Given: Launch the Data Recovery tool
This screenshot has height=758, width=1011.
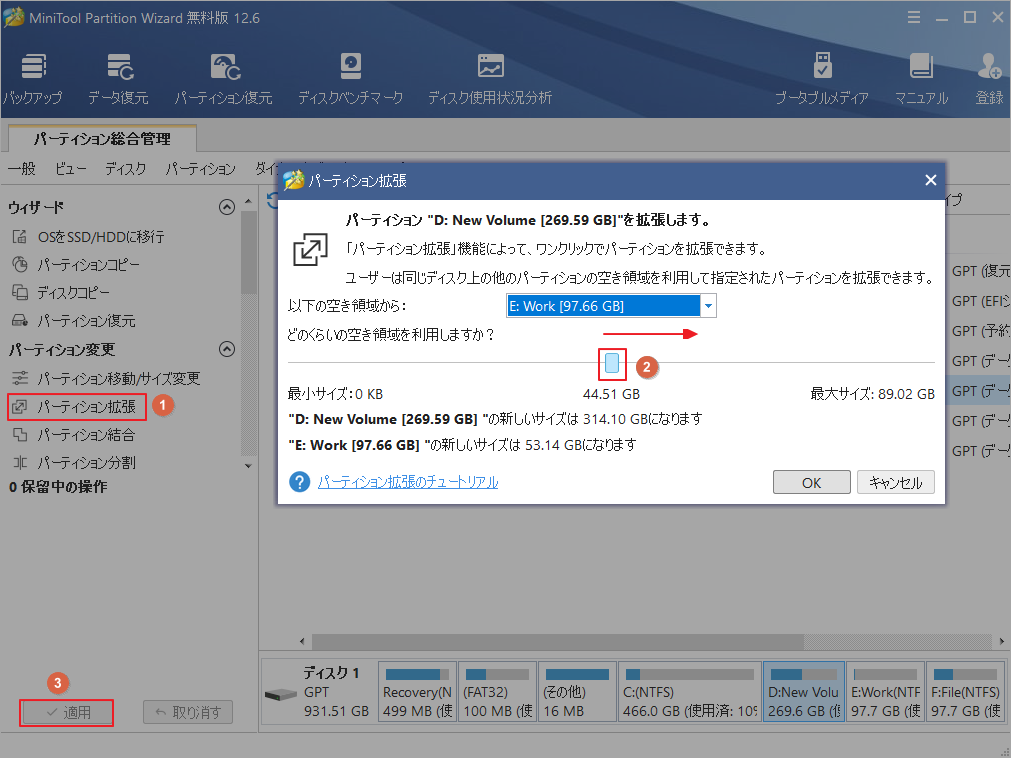Looking at the screenshot, I should pos(119,79).
